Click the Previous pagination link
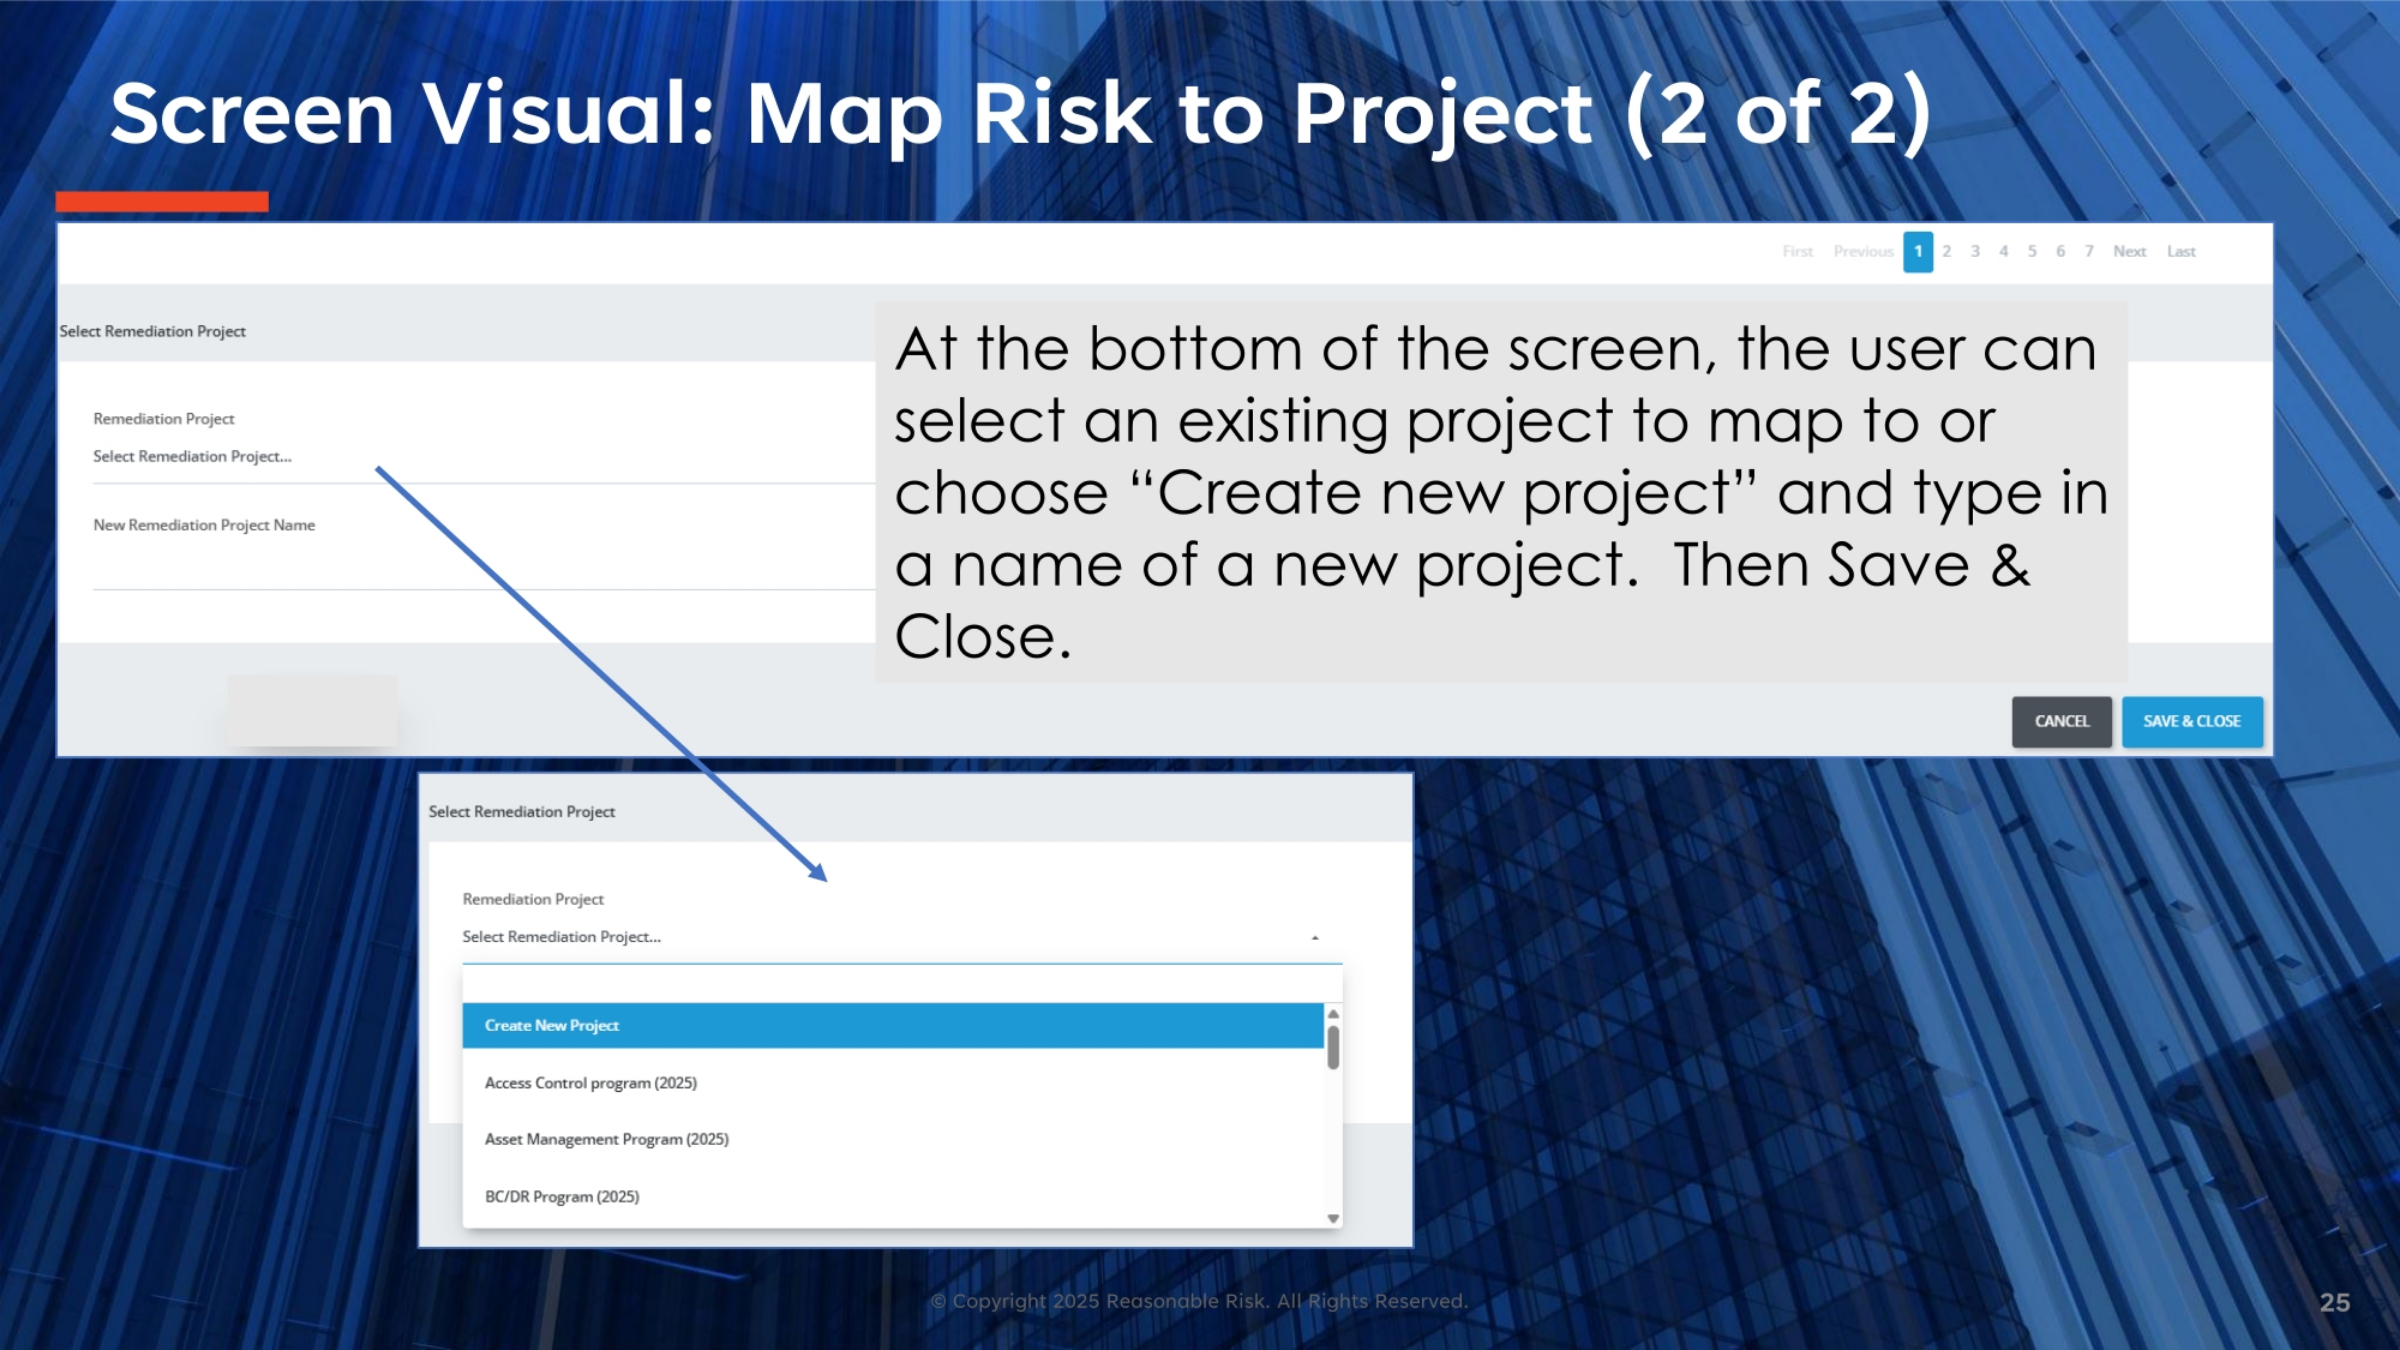The height and width of the screenshot is (1350, 2400). click(x=1863, y=251)
